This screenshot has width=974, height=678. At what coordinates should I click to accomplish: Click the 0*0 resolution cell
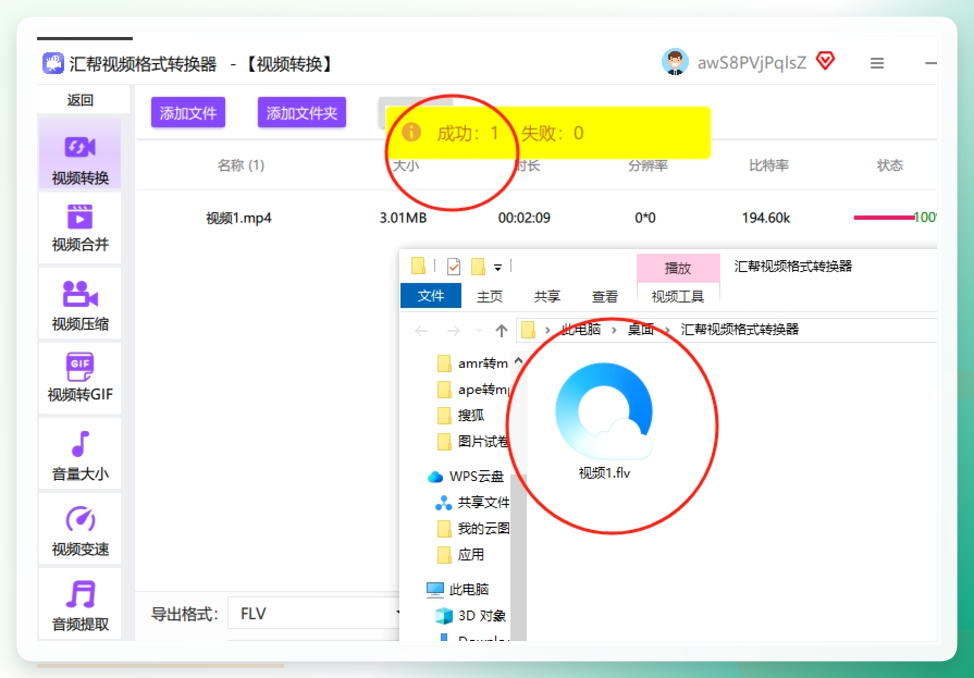coord(645,218)
